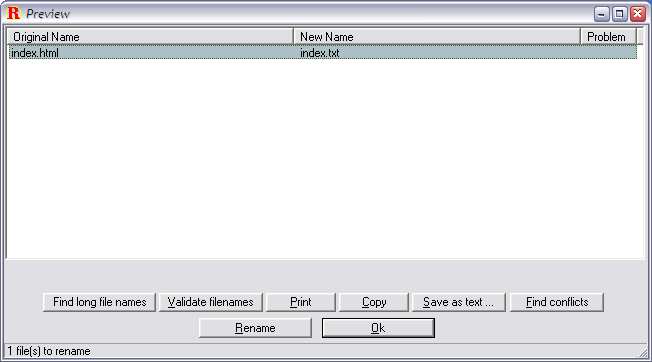The image size is (652, 362).
Task: Select index.html in the Original Name column
Action: (x=35, y=53)
